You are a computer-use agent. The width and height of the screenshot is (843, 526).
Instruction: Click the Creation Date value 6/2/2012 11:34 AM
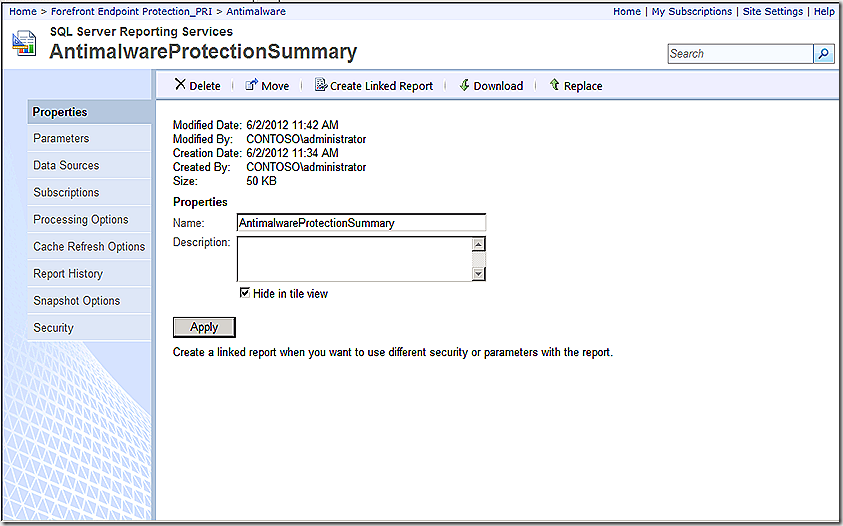point(292,153)
